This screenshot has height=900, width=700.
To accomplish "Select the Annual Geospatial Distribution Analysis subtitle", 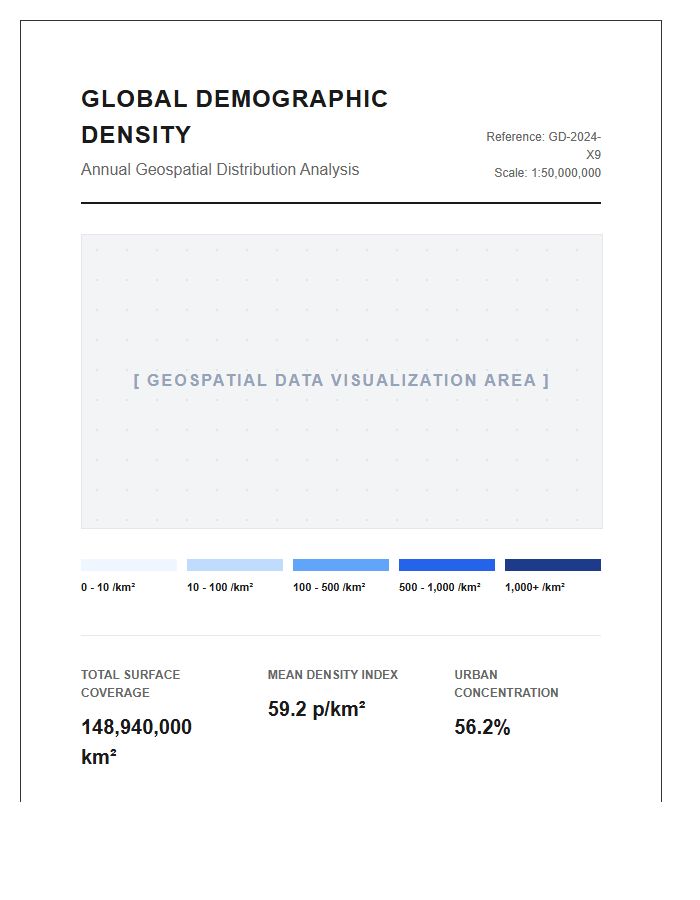I will [220, 169].
